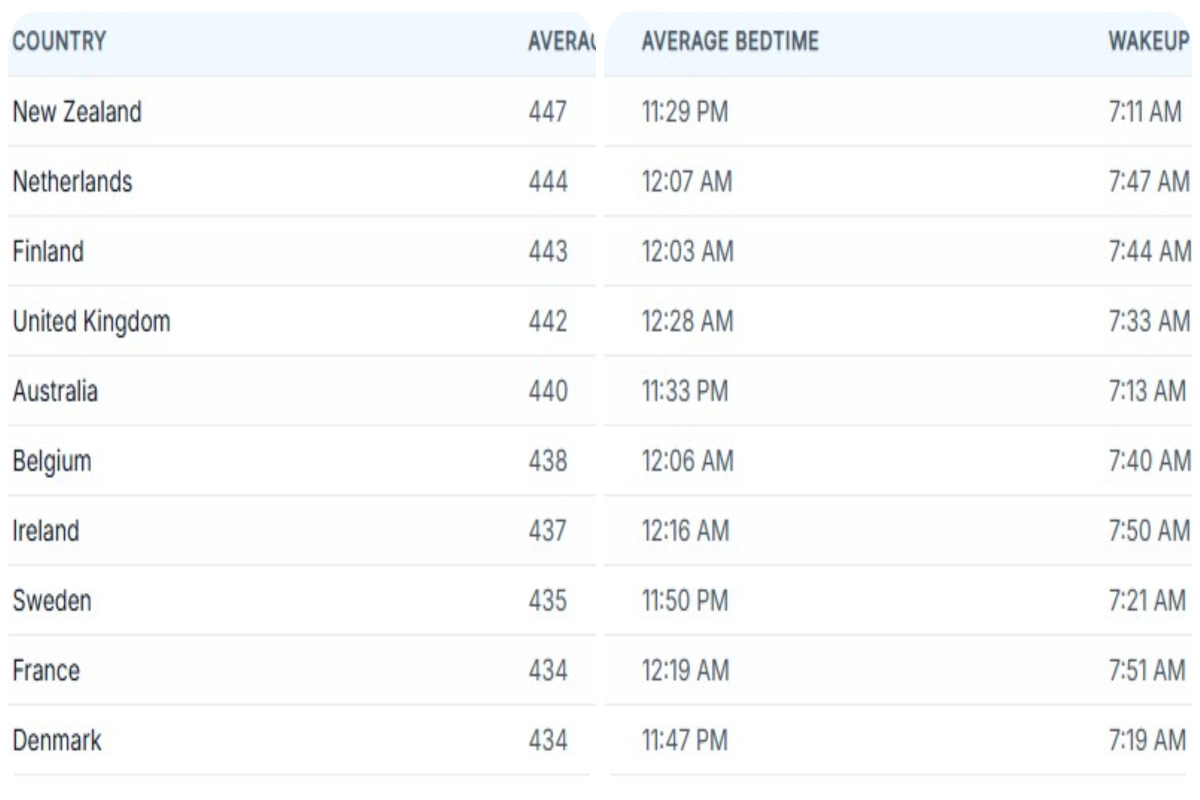
Task: Select the United Kingdom row
Action: point(91,322)
